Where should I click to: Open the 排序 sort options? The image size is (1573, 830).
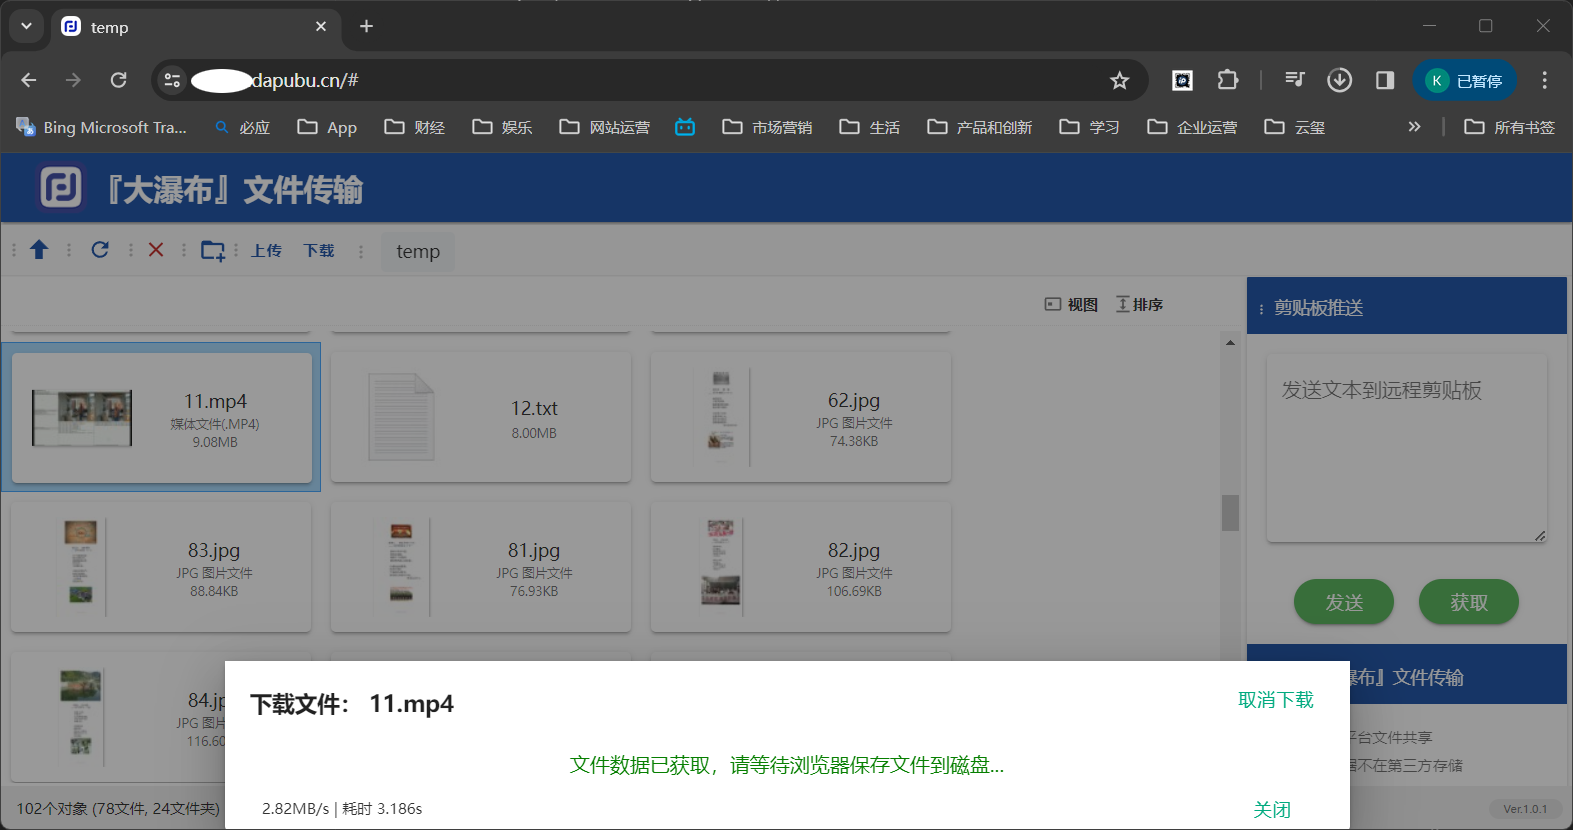[x=1139, y=304]
